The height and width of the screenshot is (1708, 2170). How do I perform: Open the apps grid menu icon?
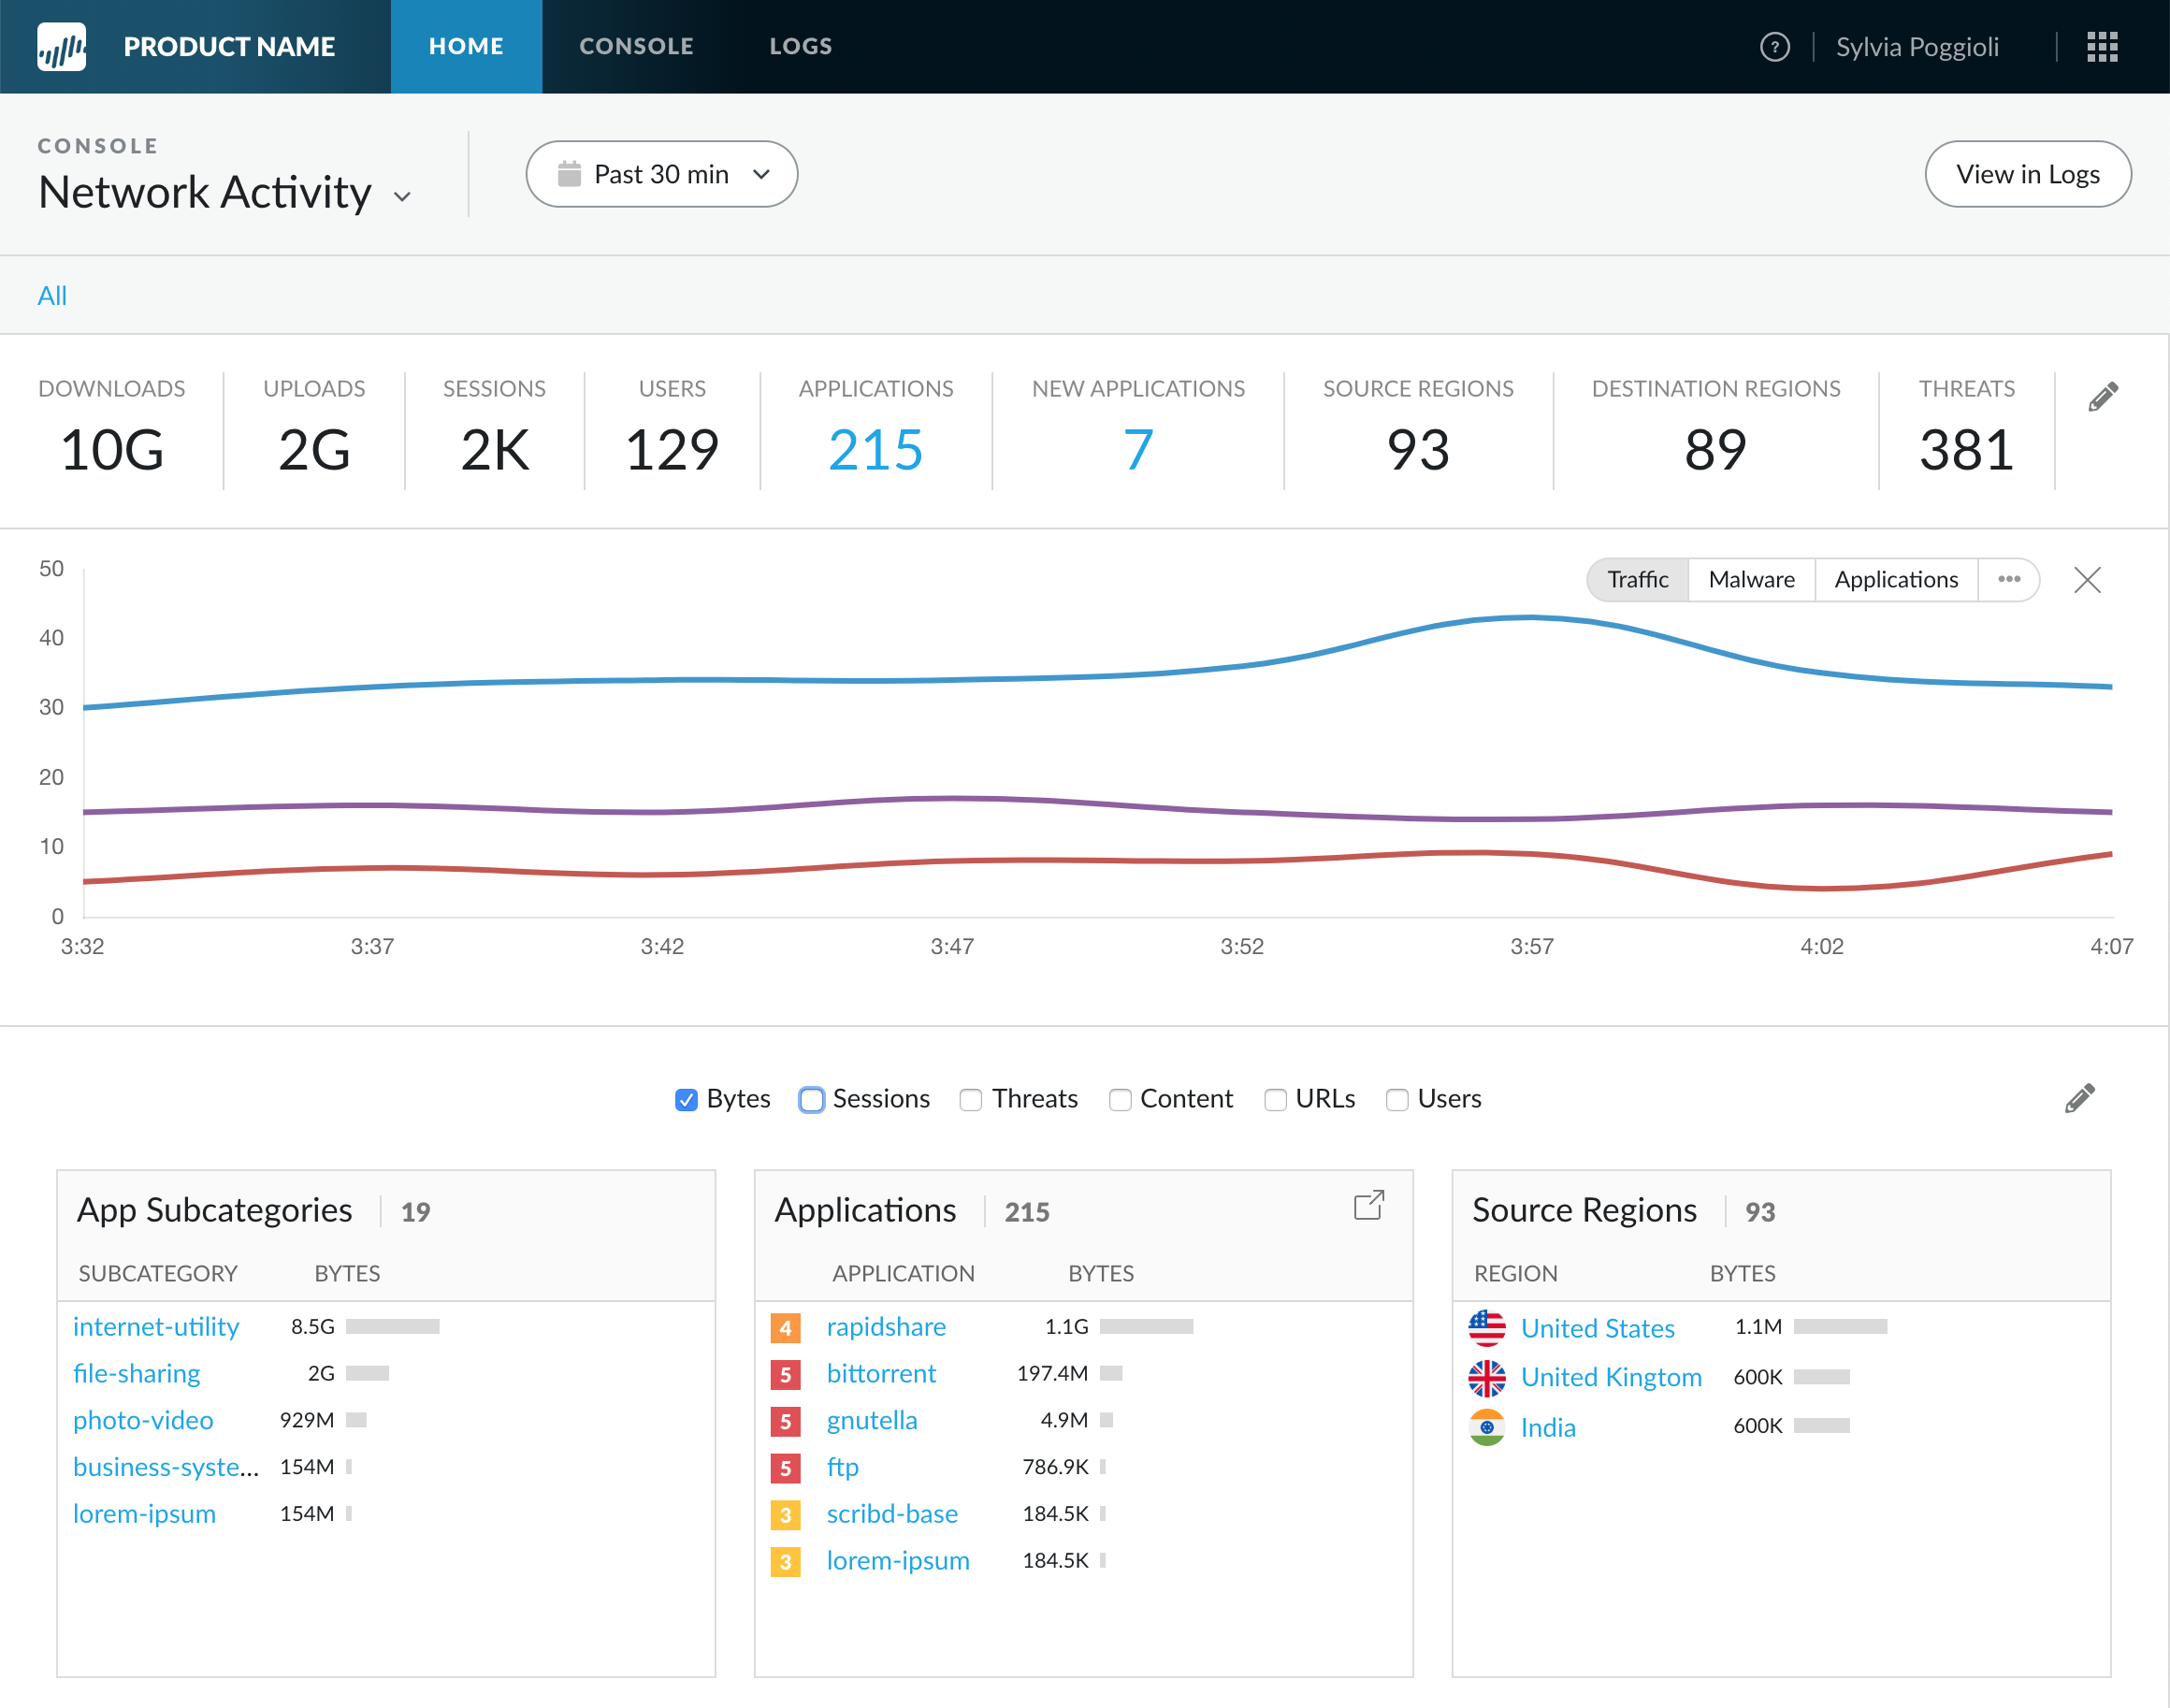pyautogui.click(x=2102, y=47)
